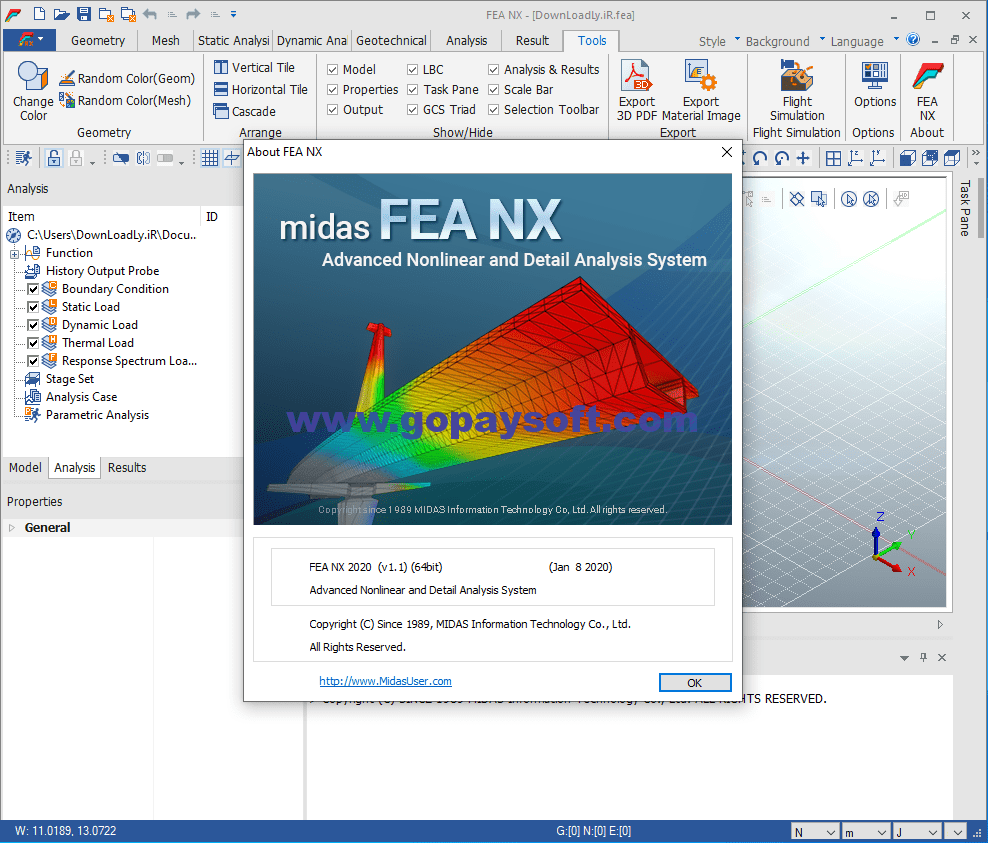Toggle the Scale Bar checkbox

(493, 89)
